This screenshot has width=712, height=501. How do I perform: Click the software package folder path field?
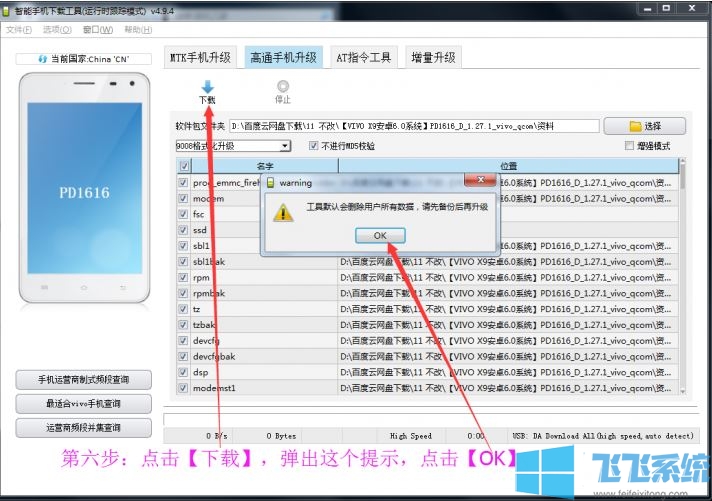[x=414, y=126]
